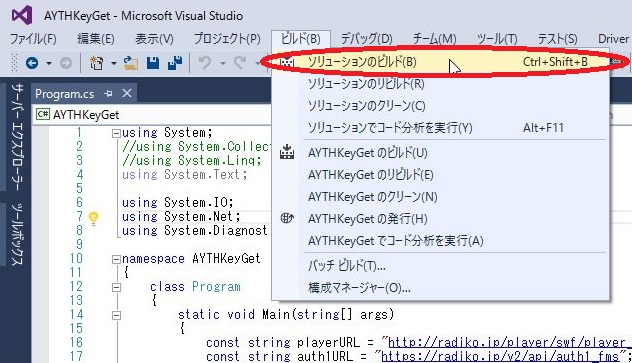Toggle the pin on Program.cs tab
This screenshot has width=632, height=363.
click(x=108, y=94)
